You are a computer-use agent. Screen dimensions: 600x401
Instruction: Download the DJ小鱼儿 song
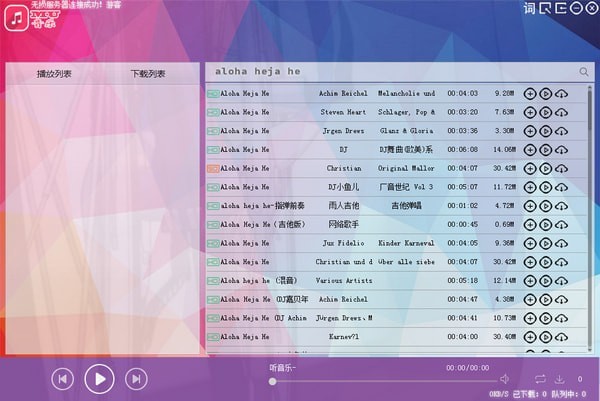point(561,187)
